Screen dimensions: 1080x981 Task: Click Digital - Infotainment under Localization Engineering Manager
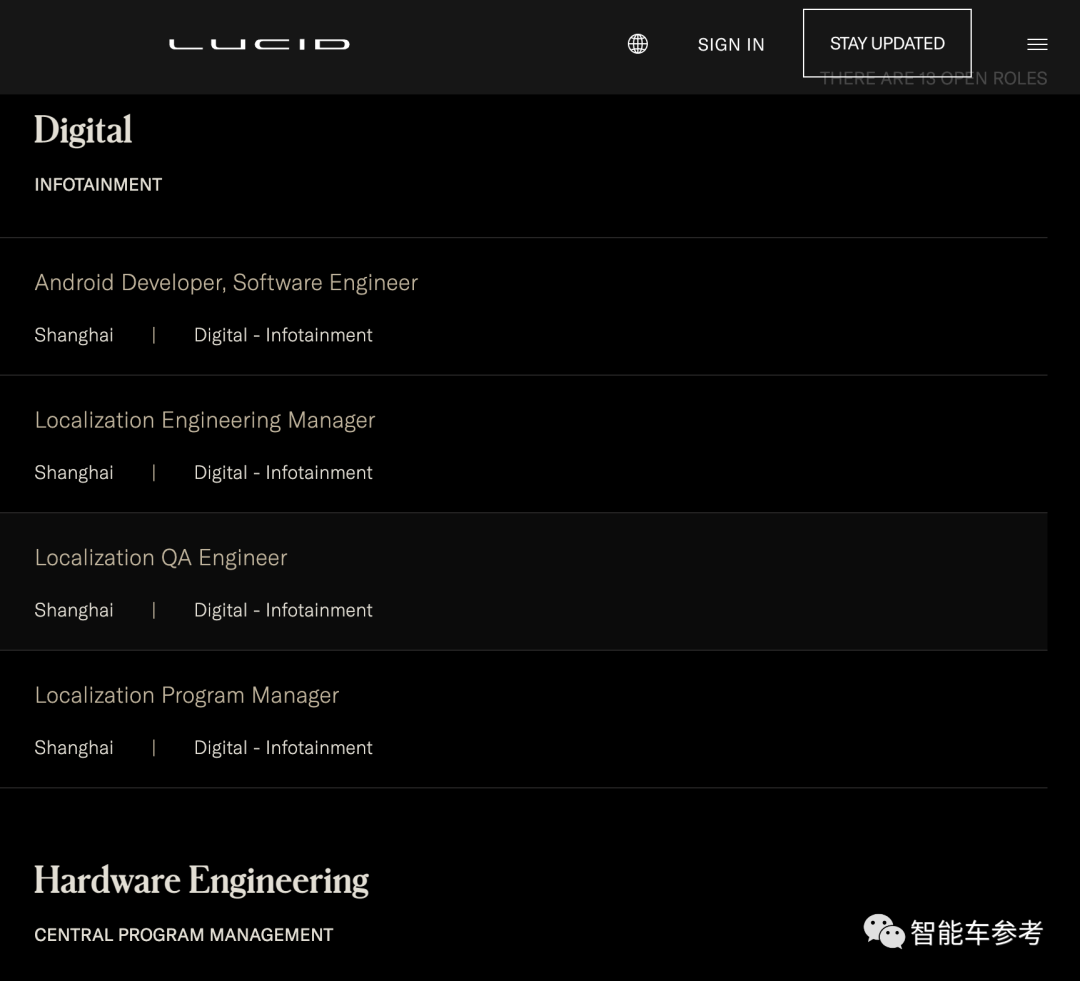click(283, 473)
